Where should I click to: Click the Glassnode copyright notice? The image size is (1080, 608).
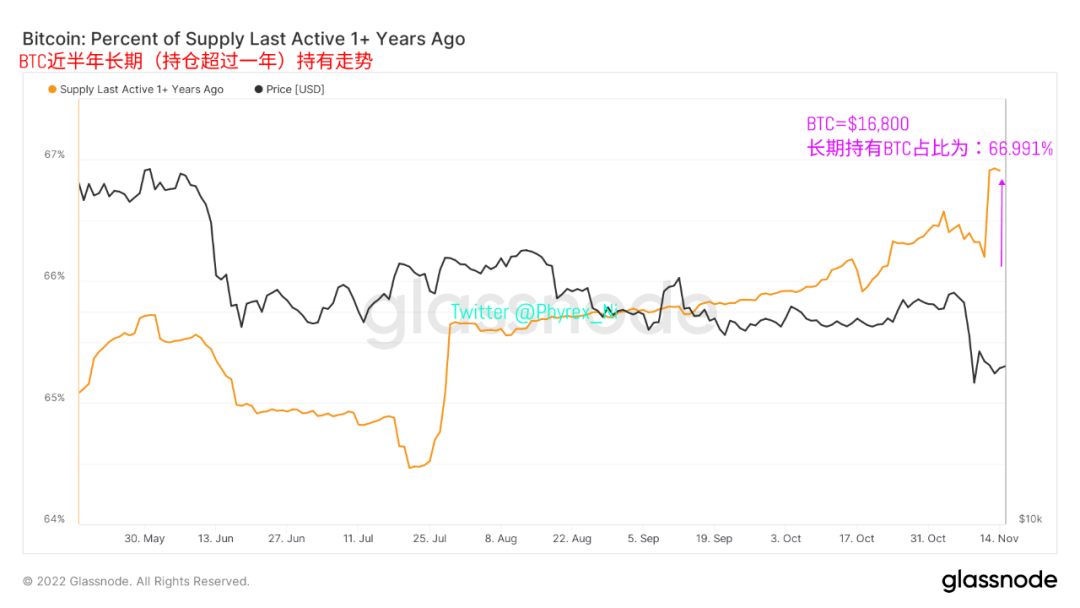point(136,581)
